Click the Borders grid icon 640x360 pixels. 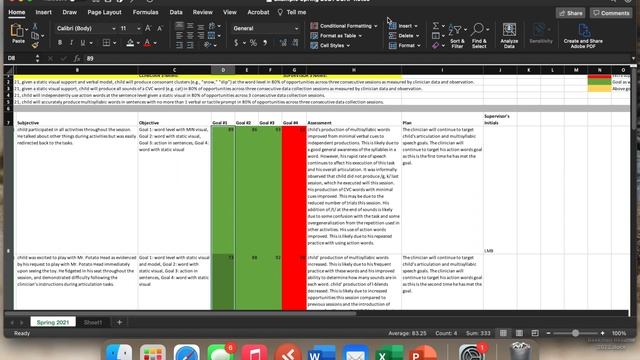click(106, 42)
